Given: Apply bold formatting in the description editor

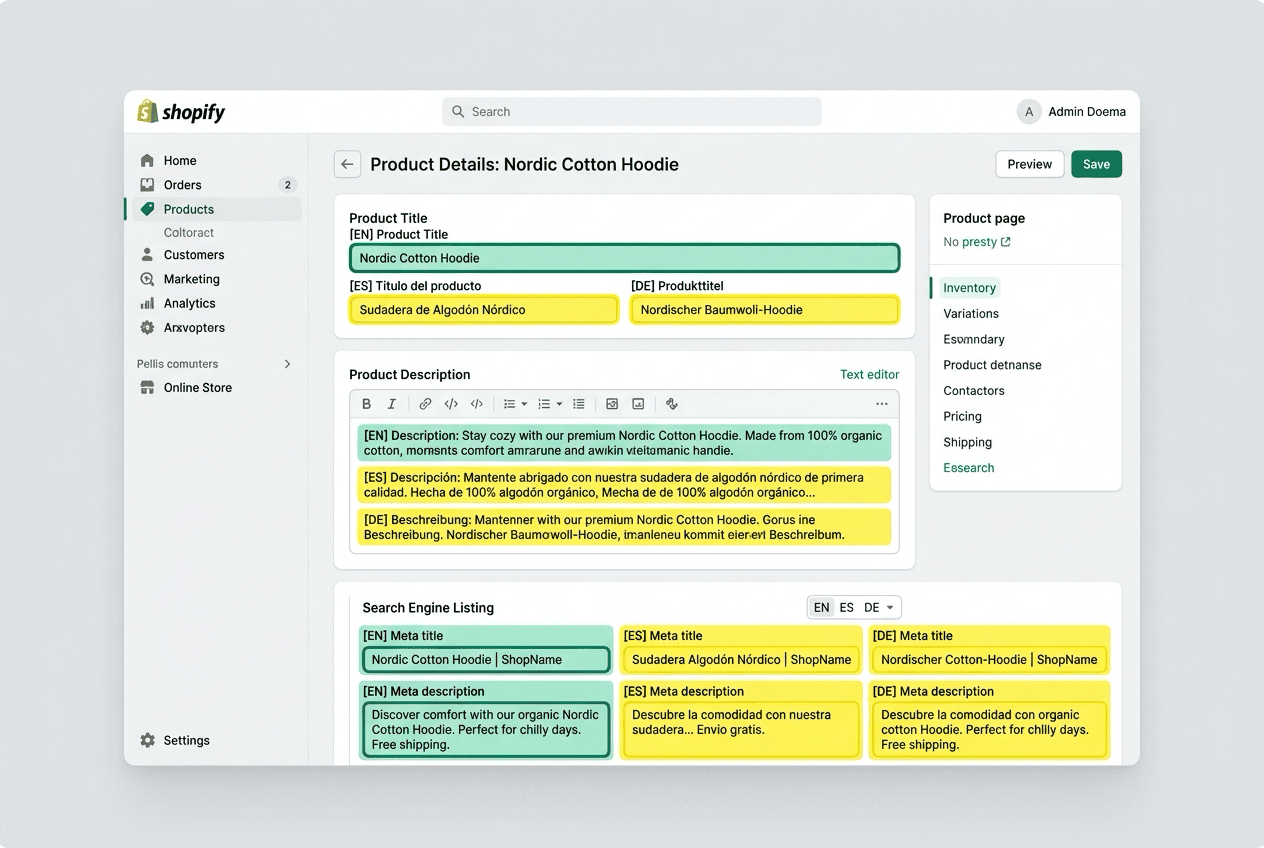Looking at the screenshot, I should tap(367, 404).
